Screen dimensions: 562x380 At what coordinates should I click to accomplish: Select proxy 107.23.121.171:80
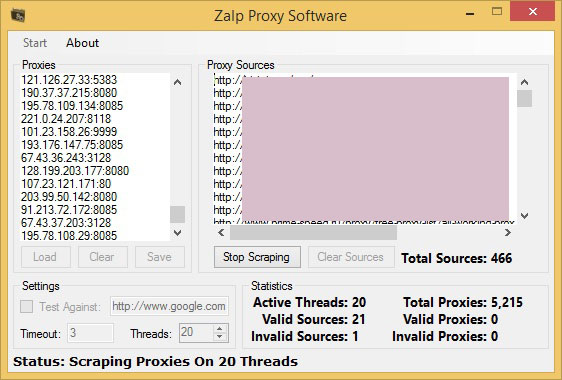[66, 184]
